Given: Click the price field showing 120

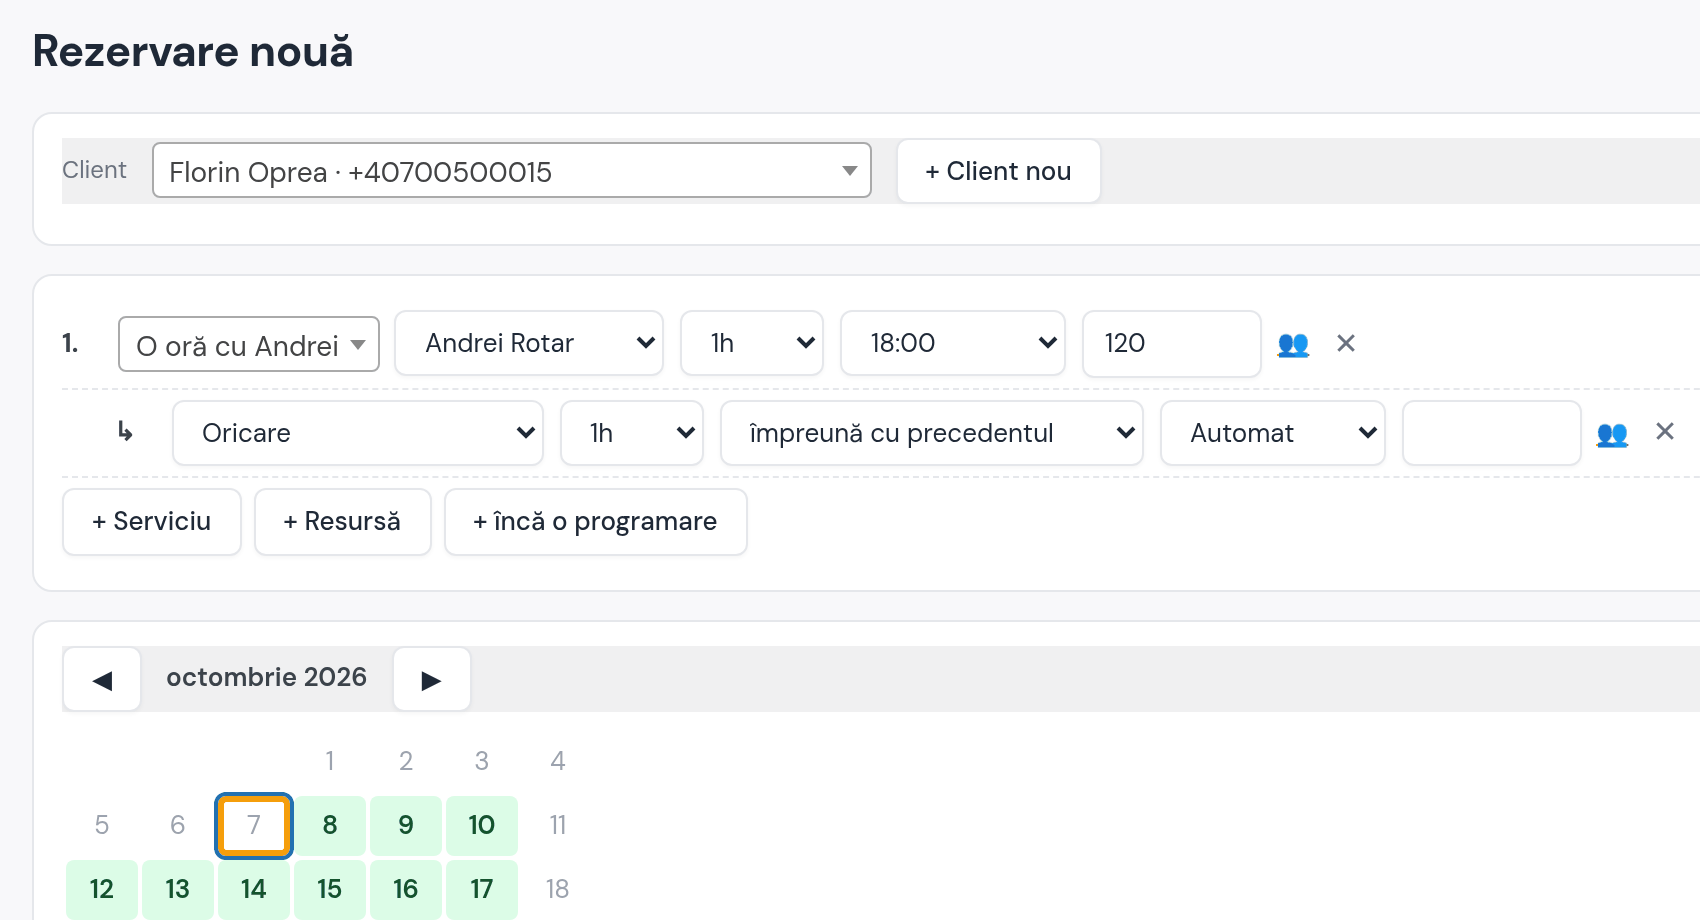Looking at the screenshot, I should pos(1172,343).
